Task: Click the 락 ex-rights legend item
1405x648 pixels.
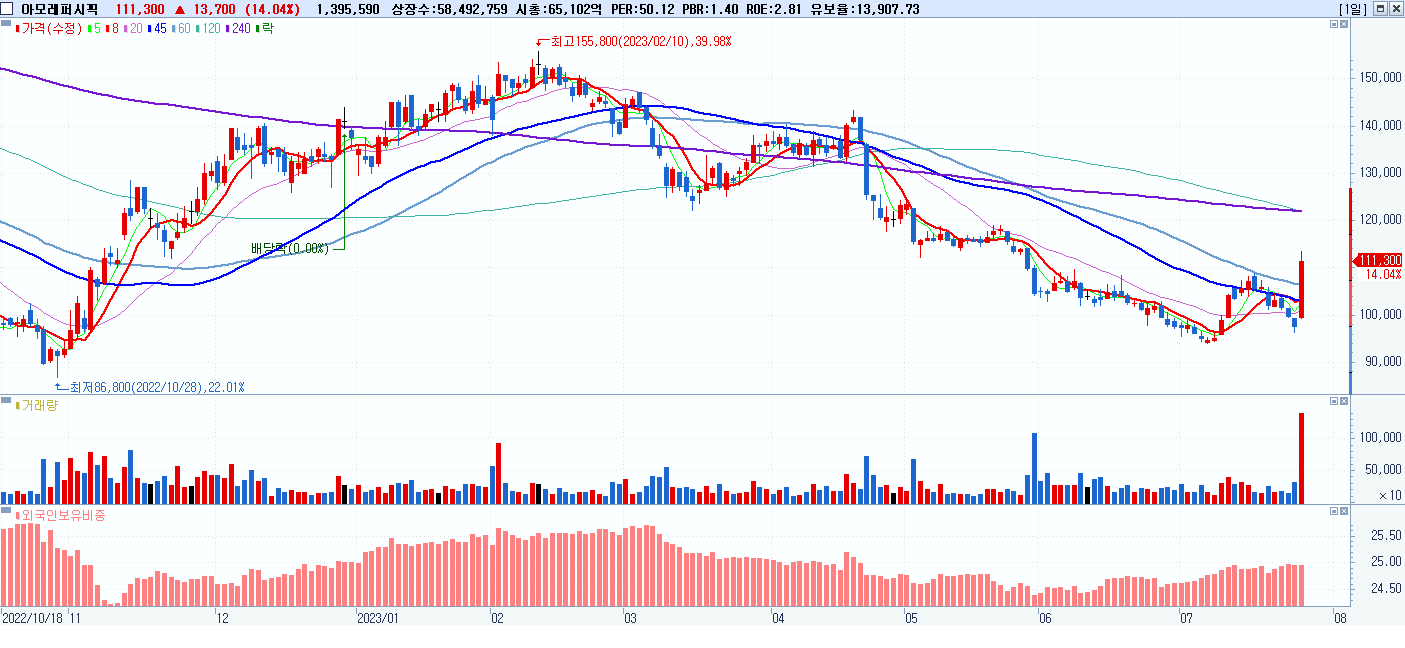Action: click(265, 29)
